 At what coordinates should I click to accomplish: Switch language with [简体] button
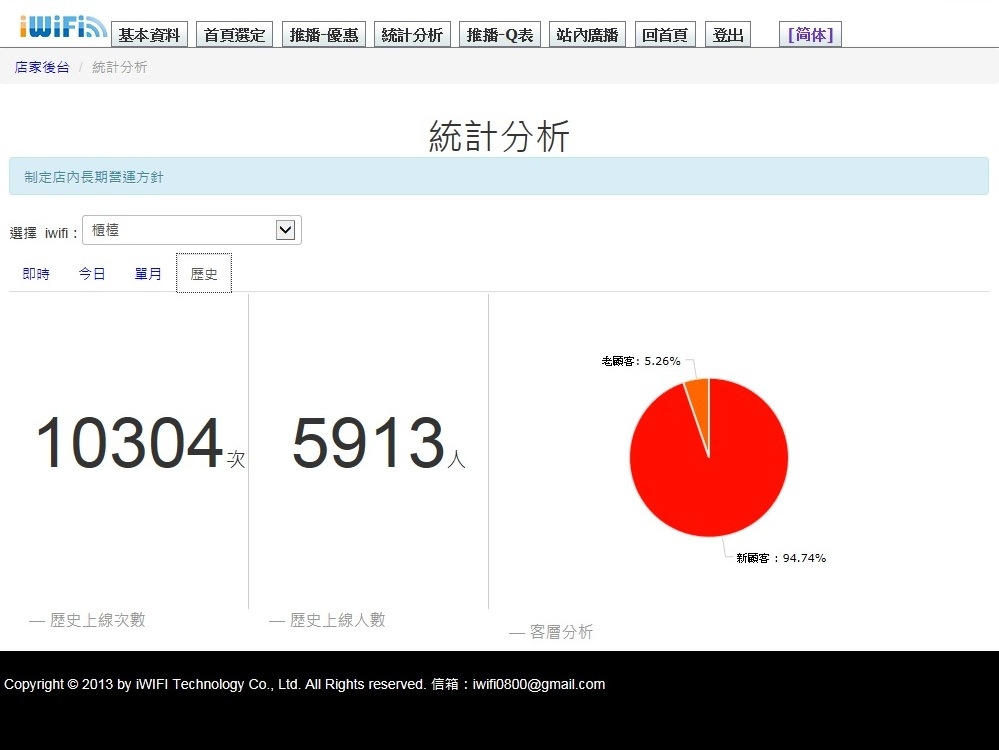point(810,34)
